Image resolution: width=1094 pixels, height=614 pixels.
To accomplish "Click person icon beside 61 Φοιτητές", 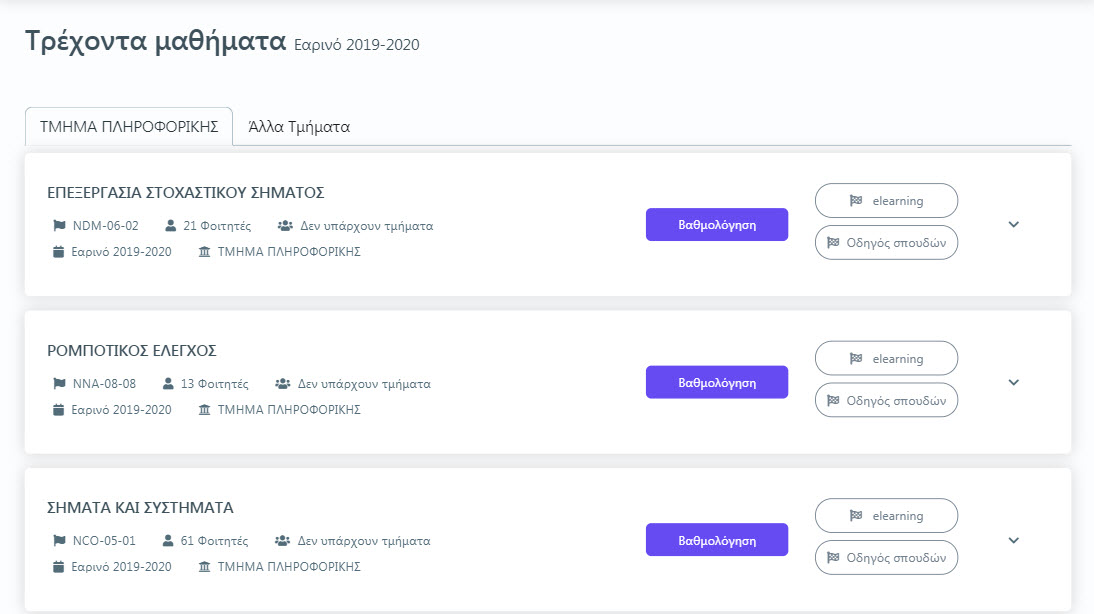I will 167,541.
